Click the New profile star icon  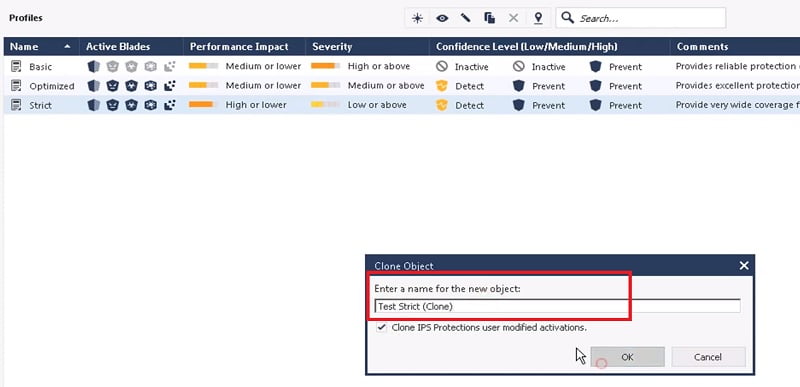pos(417,18)
